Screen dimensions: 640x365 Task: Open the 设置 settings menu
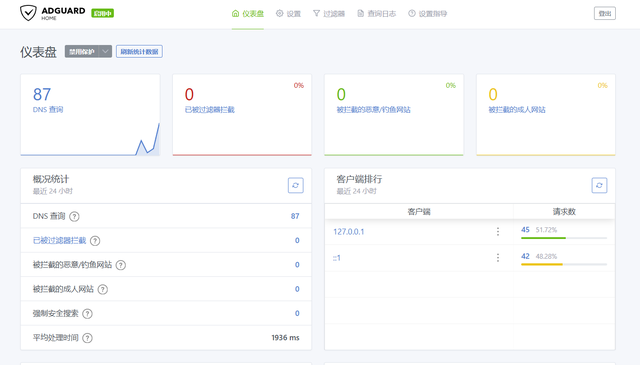(288, 13)
